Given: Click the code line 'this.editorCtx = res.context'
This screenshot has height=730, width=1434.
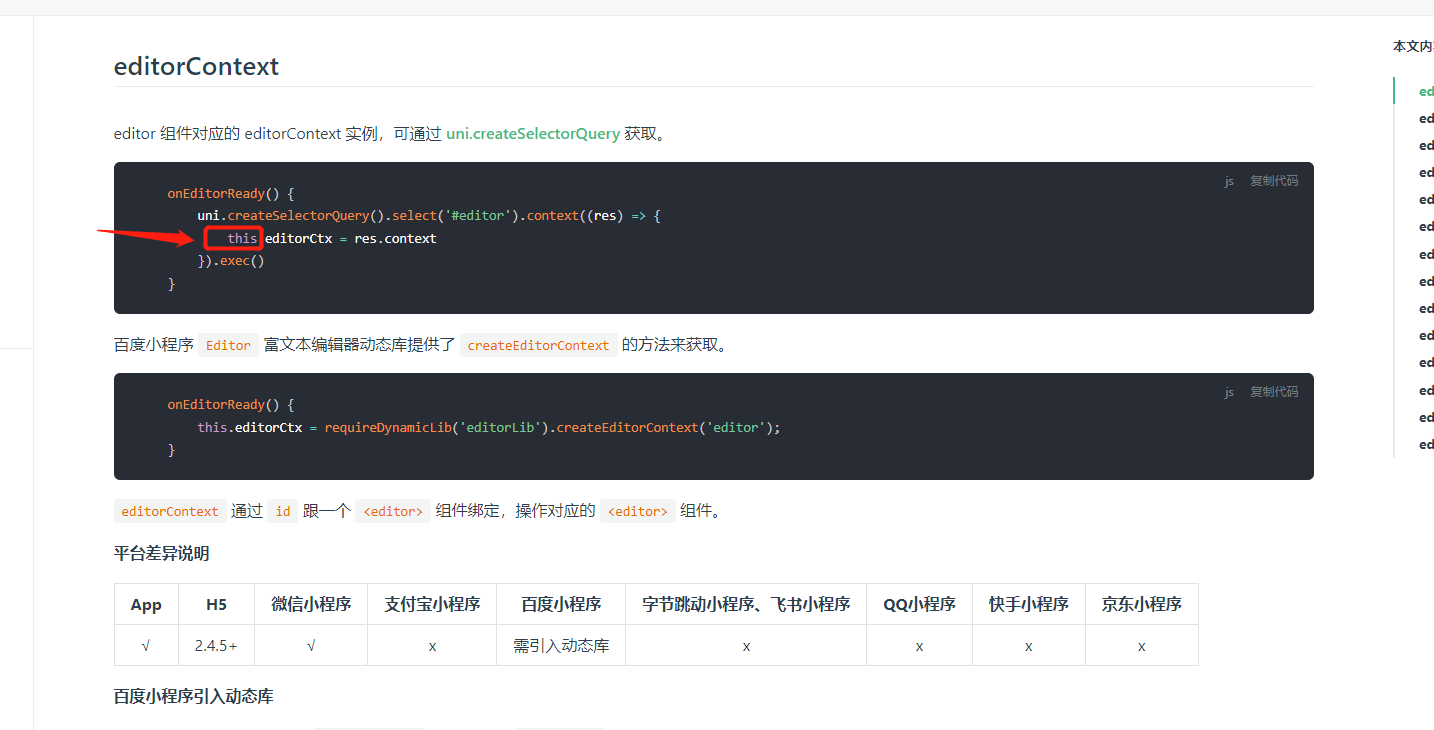Looking at the screenshot, I should coord(332,238).
